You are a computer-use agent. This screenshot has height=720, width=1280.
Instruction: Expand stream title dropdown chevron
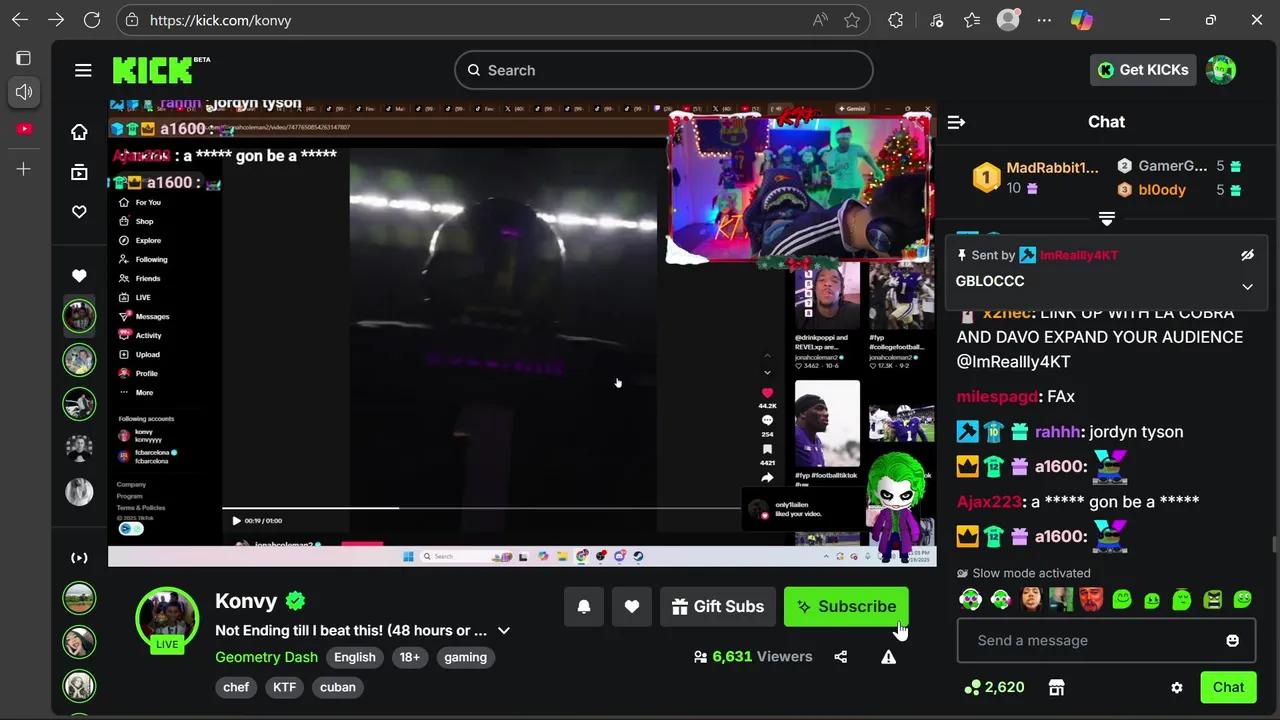(x=504, y=631)
